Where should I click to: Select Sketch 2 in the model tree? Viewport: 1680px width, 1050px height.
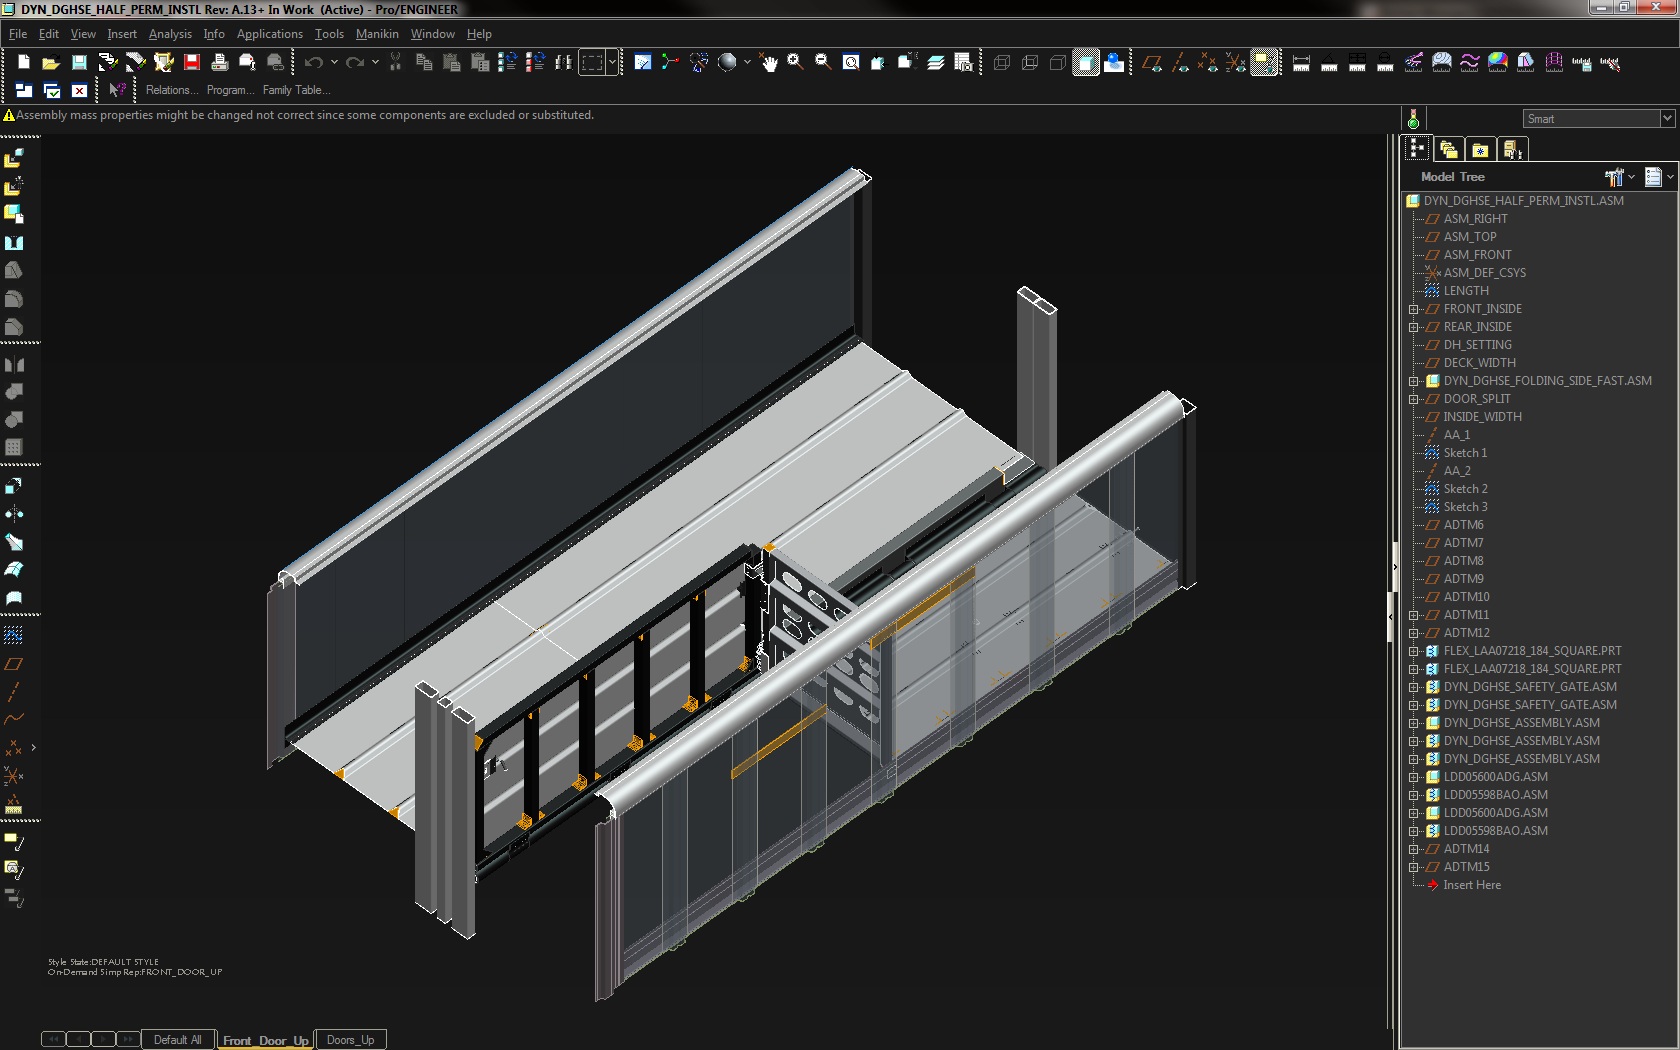[1465, 489]
